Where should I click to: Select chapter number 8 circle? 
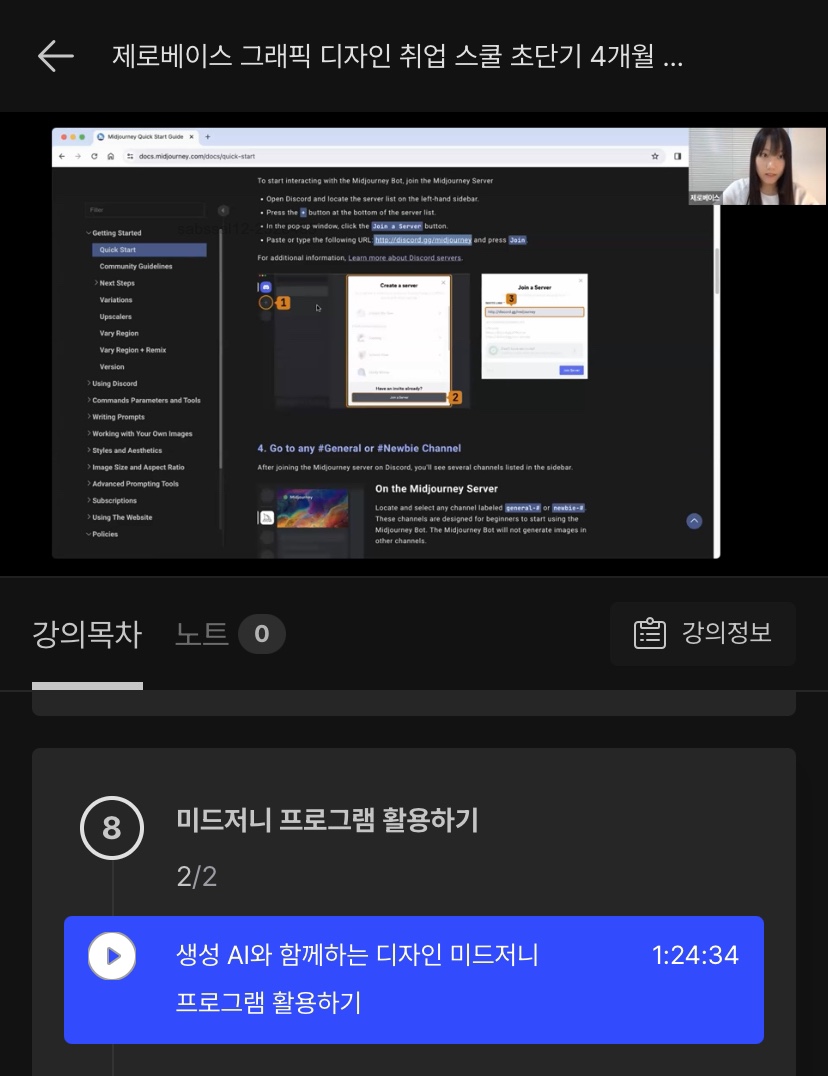click(x=112, y=828)
